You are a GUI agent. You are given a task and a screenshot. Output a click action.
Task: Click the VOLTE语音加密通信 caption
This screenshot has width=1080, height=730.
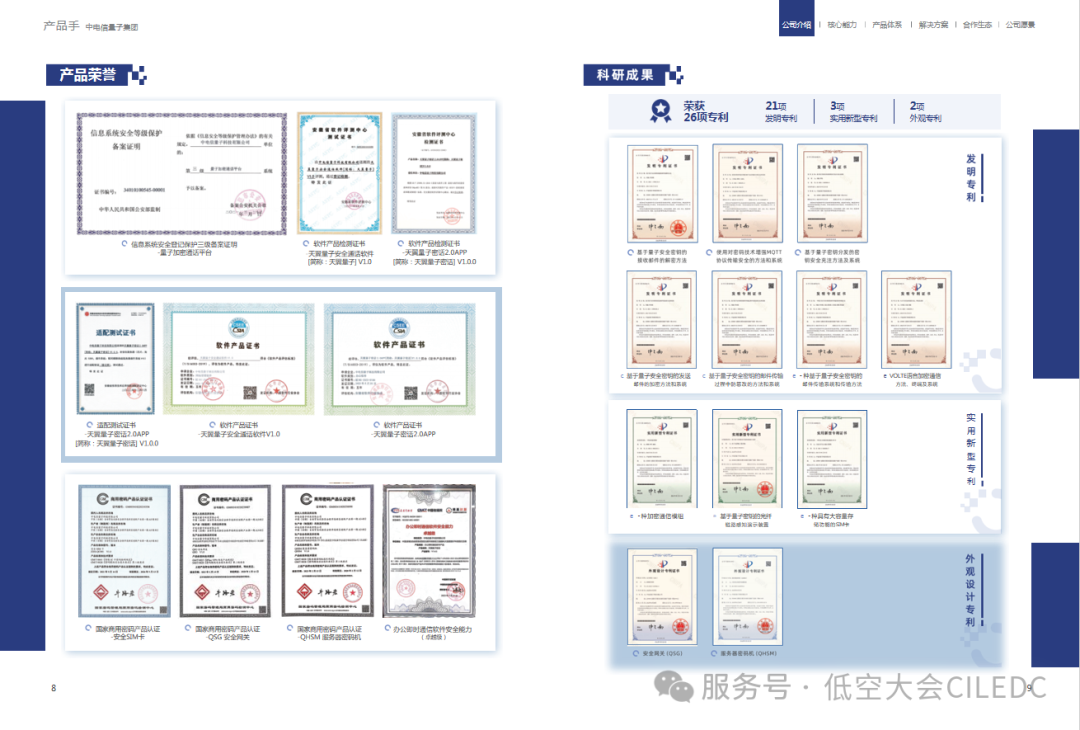[913, 380]
